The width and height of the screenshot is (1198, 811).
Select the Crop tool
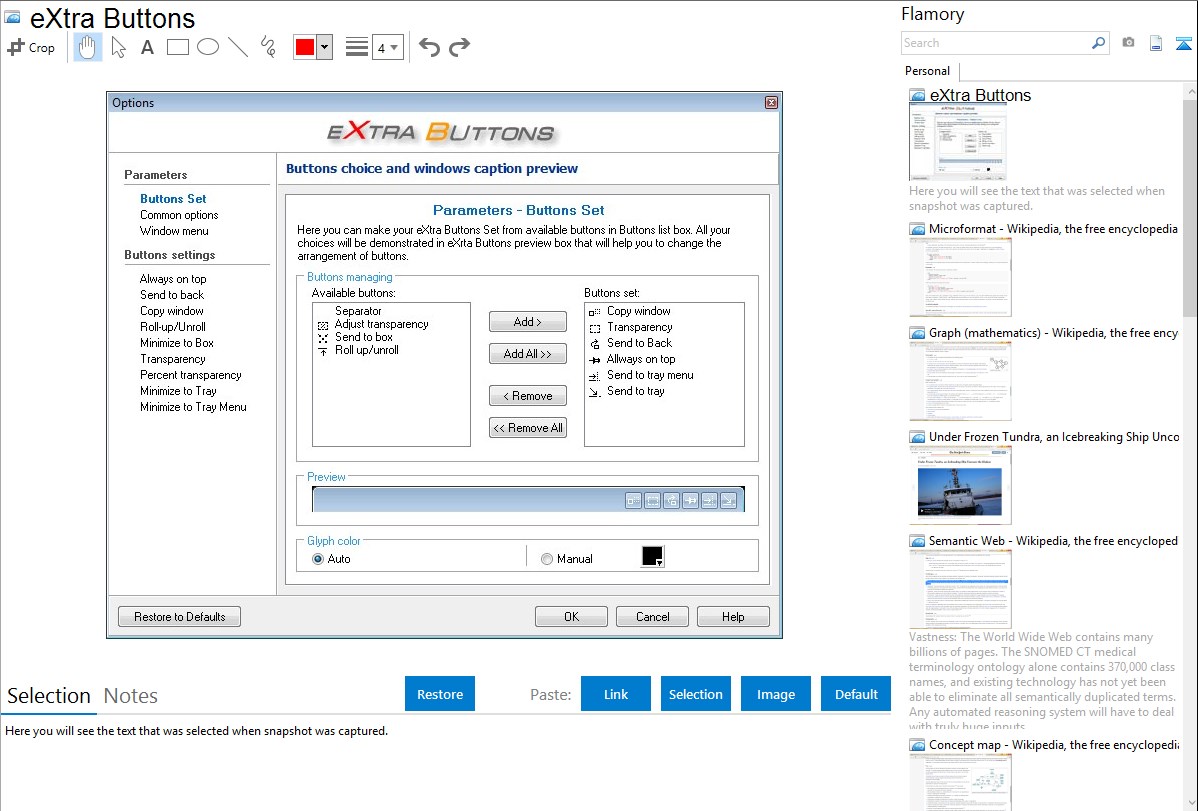point(31,47)
